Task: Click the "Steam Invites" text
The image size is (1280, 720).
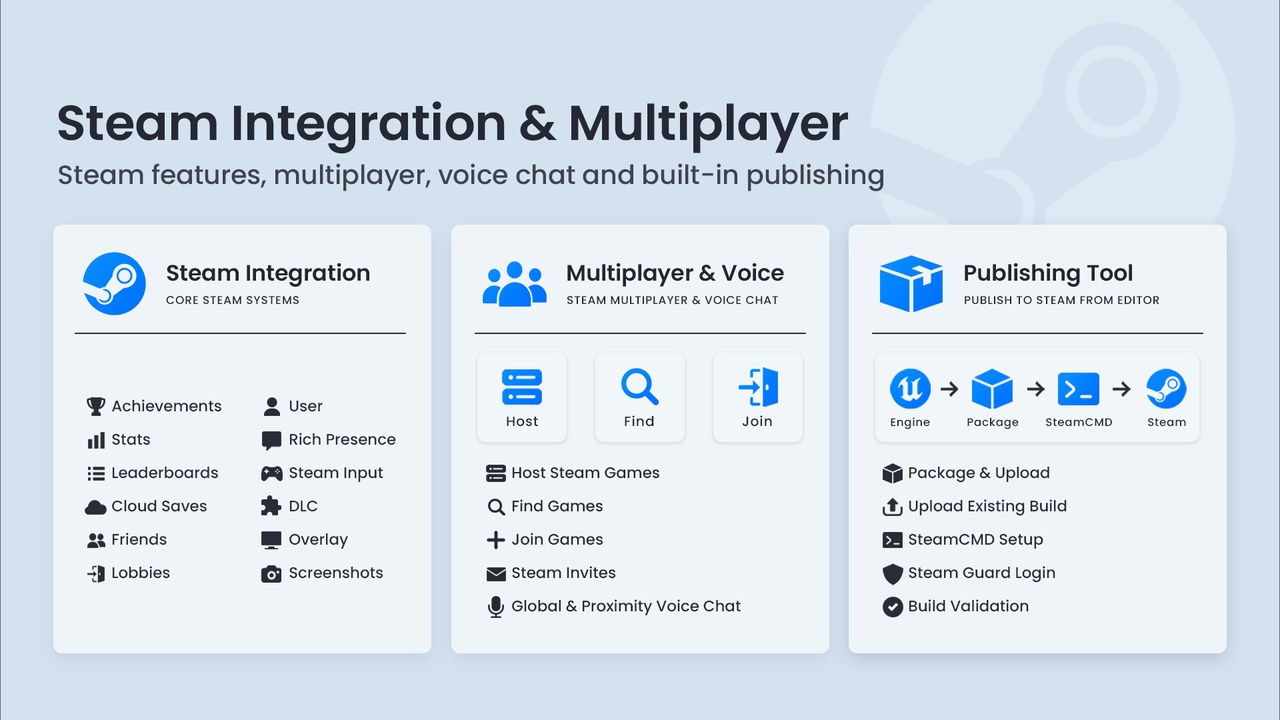Action: click(563, 573)
